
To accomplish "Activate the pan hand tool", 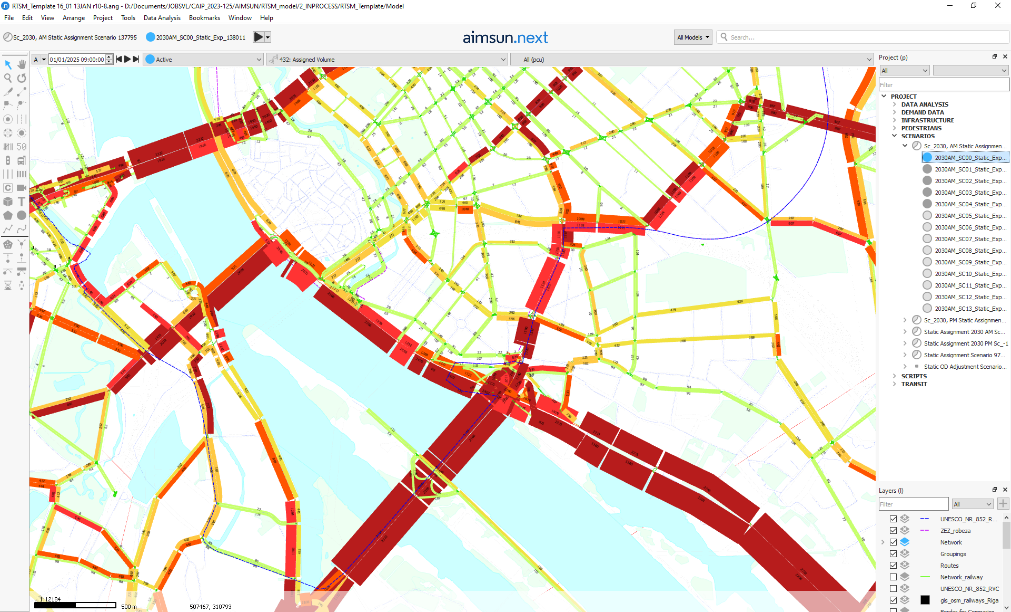I will point(21,64).
